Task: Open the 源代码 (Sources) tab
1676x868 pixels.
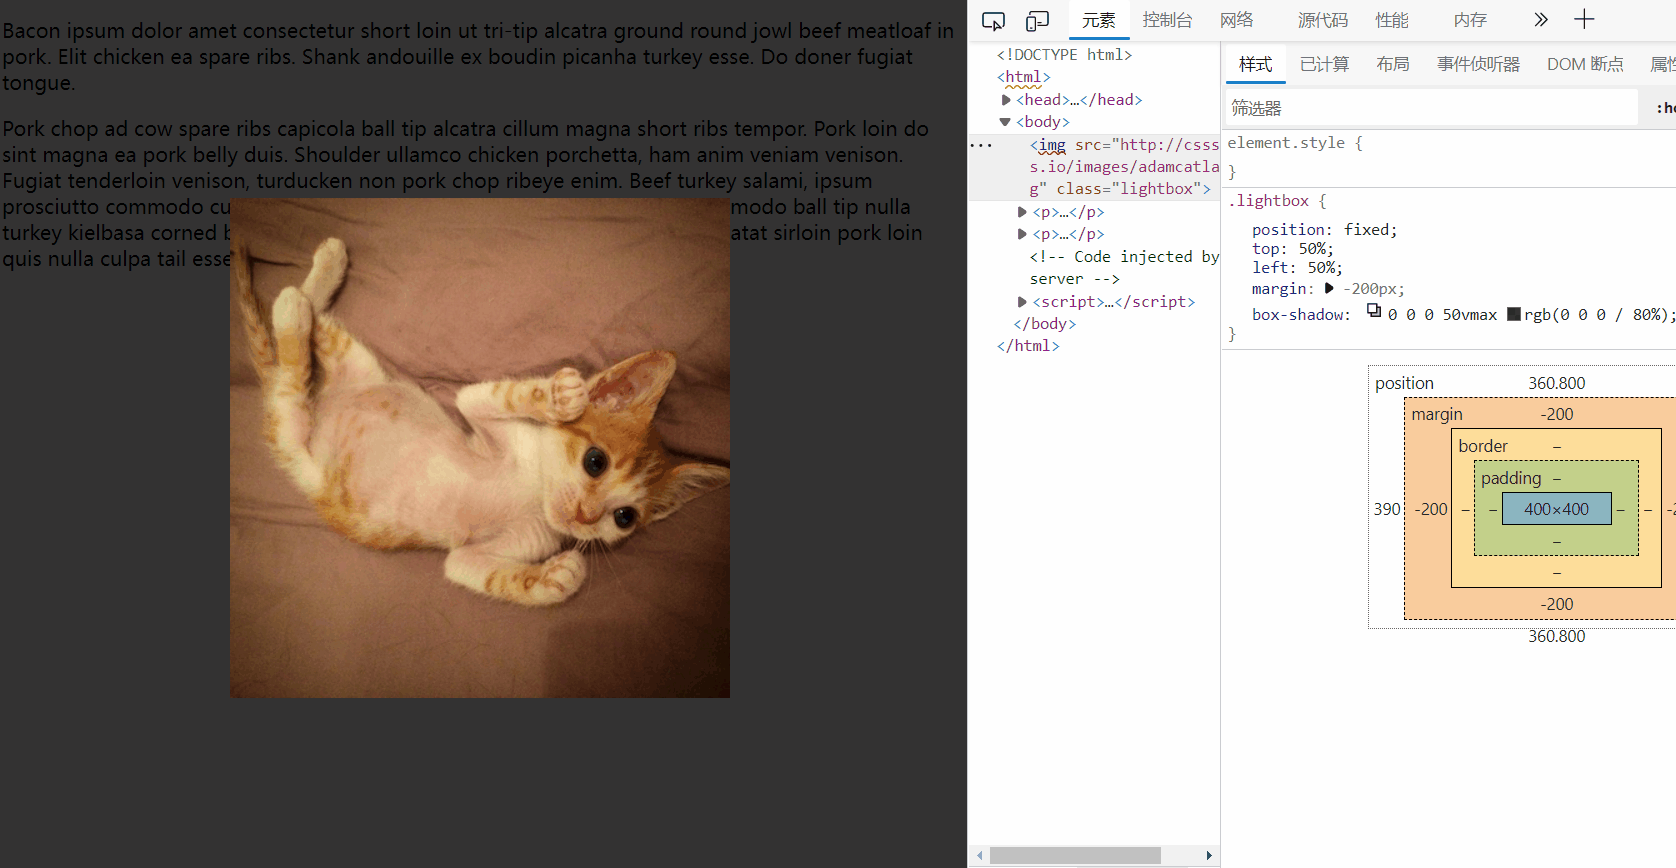Action: pos(1322,20)
